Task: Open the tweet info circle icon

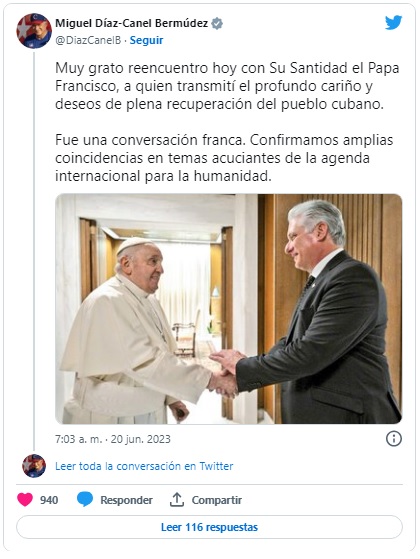Action: [x=394, y=439]
